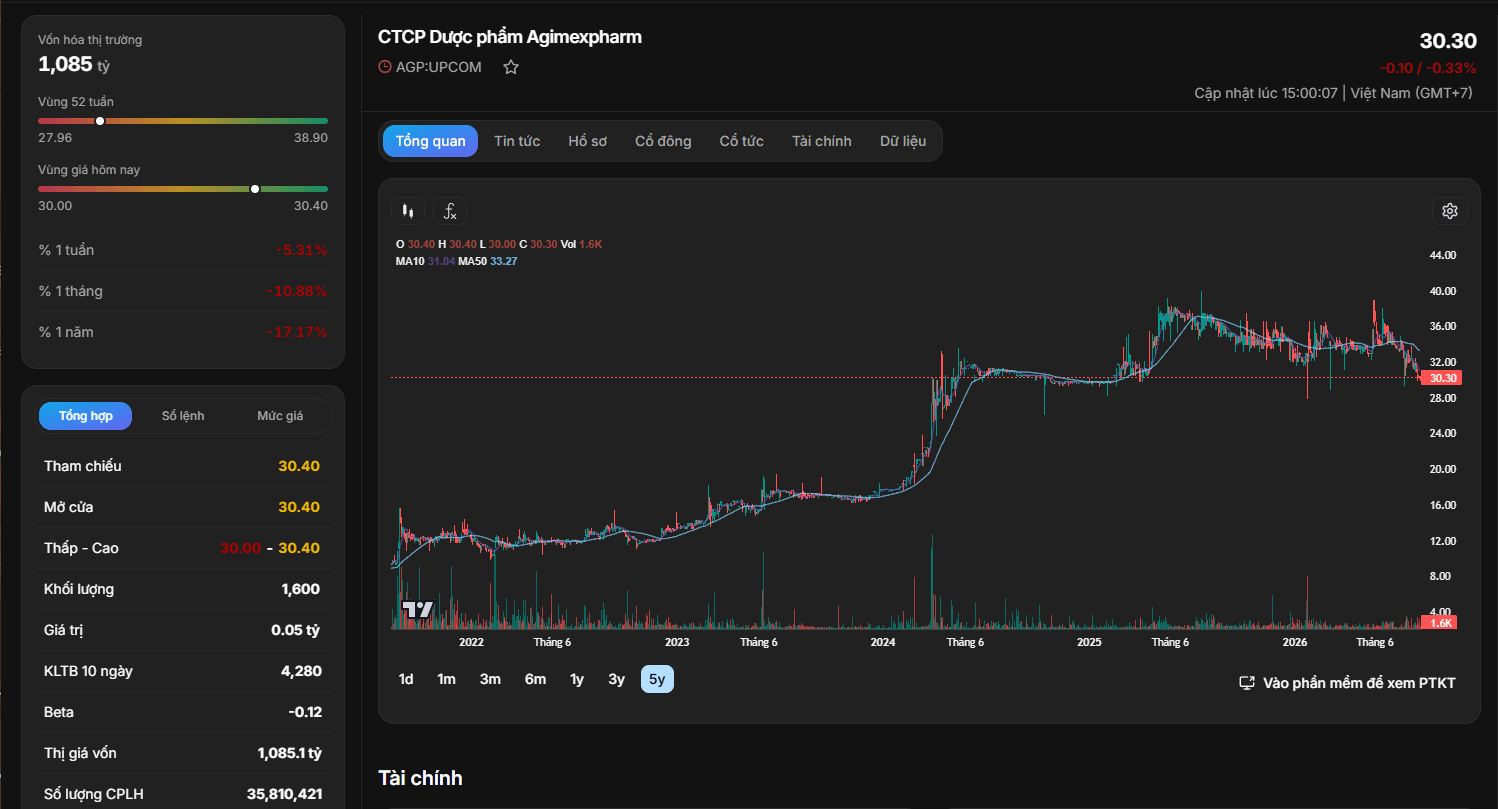Click the 52-week low value 27.96
This screenshot has height=809, width=1498.
click(x=55, y=137)
